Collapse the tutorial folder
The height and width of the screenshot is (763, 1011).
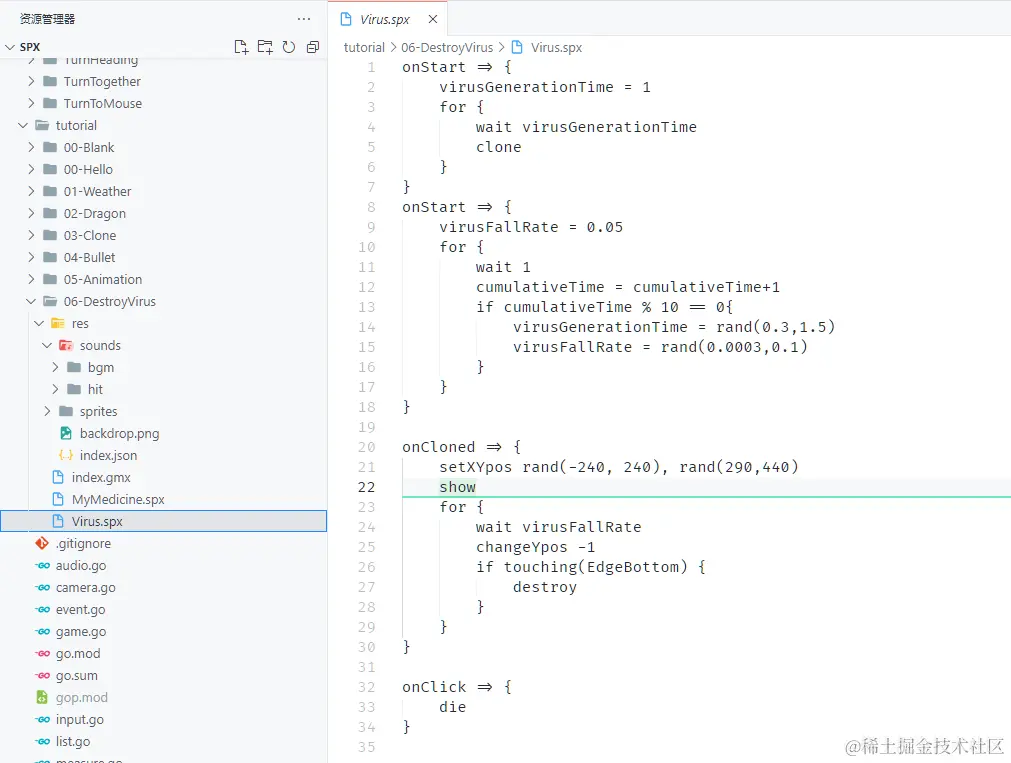tap(23, 125)
